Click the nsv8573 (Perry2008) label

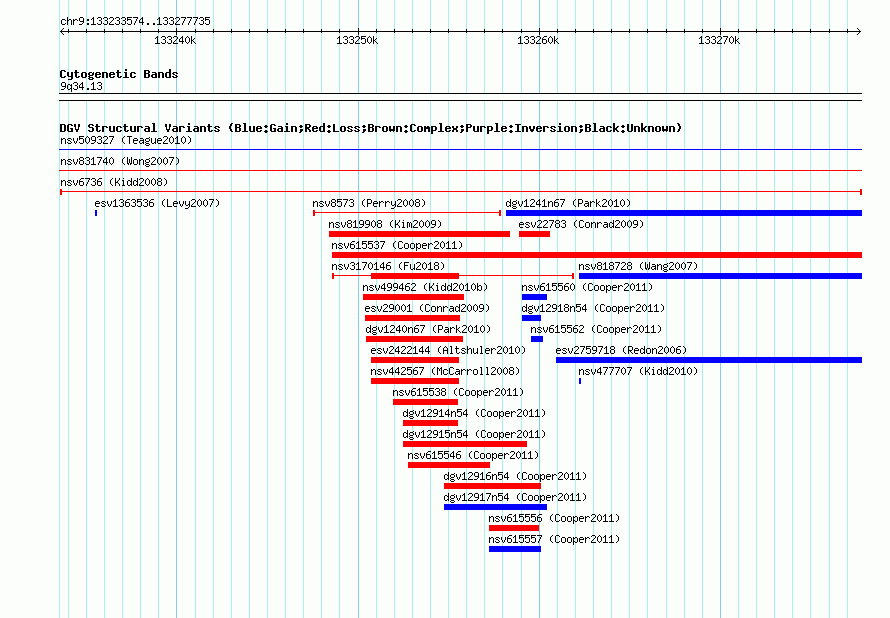(x=369, y=203)
